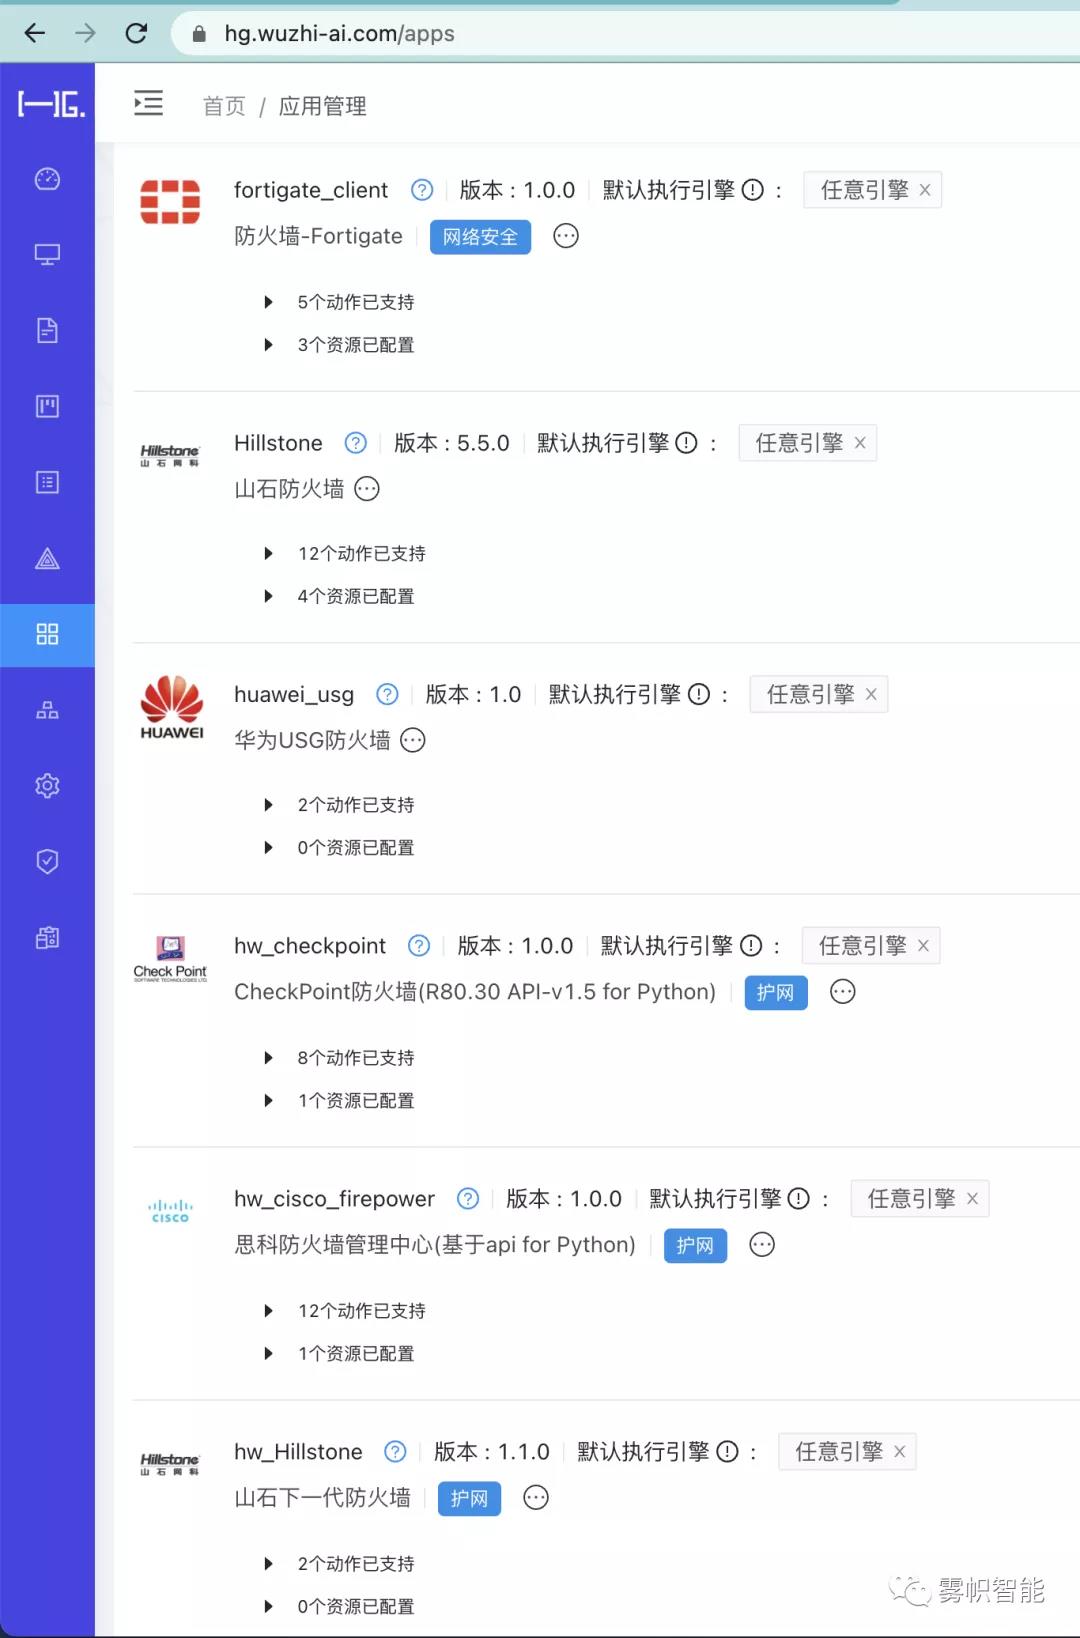Open the more options for 防火墙-Fortigate
This screenshot has height=1638, width=1080.
click(x=566, y=236)
